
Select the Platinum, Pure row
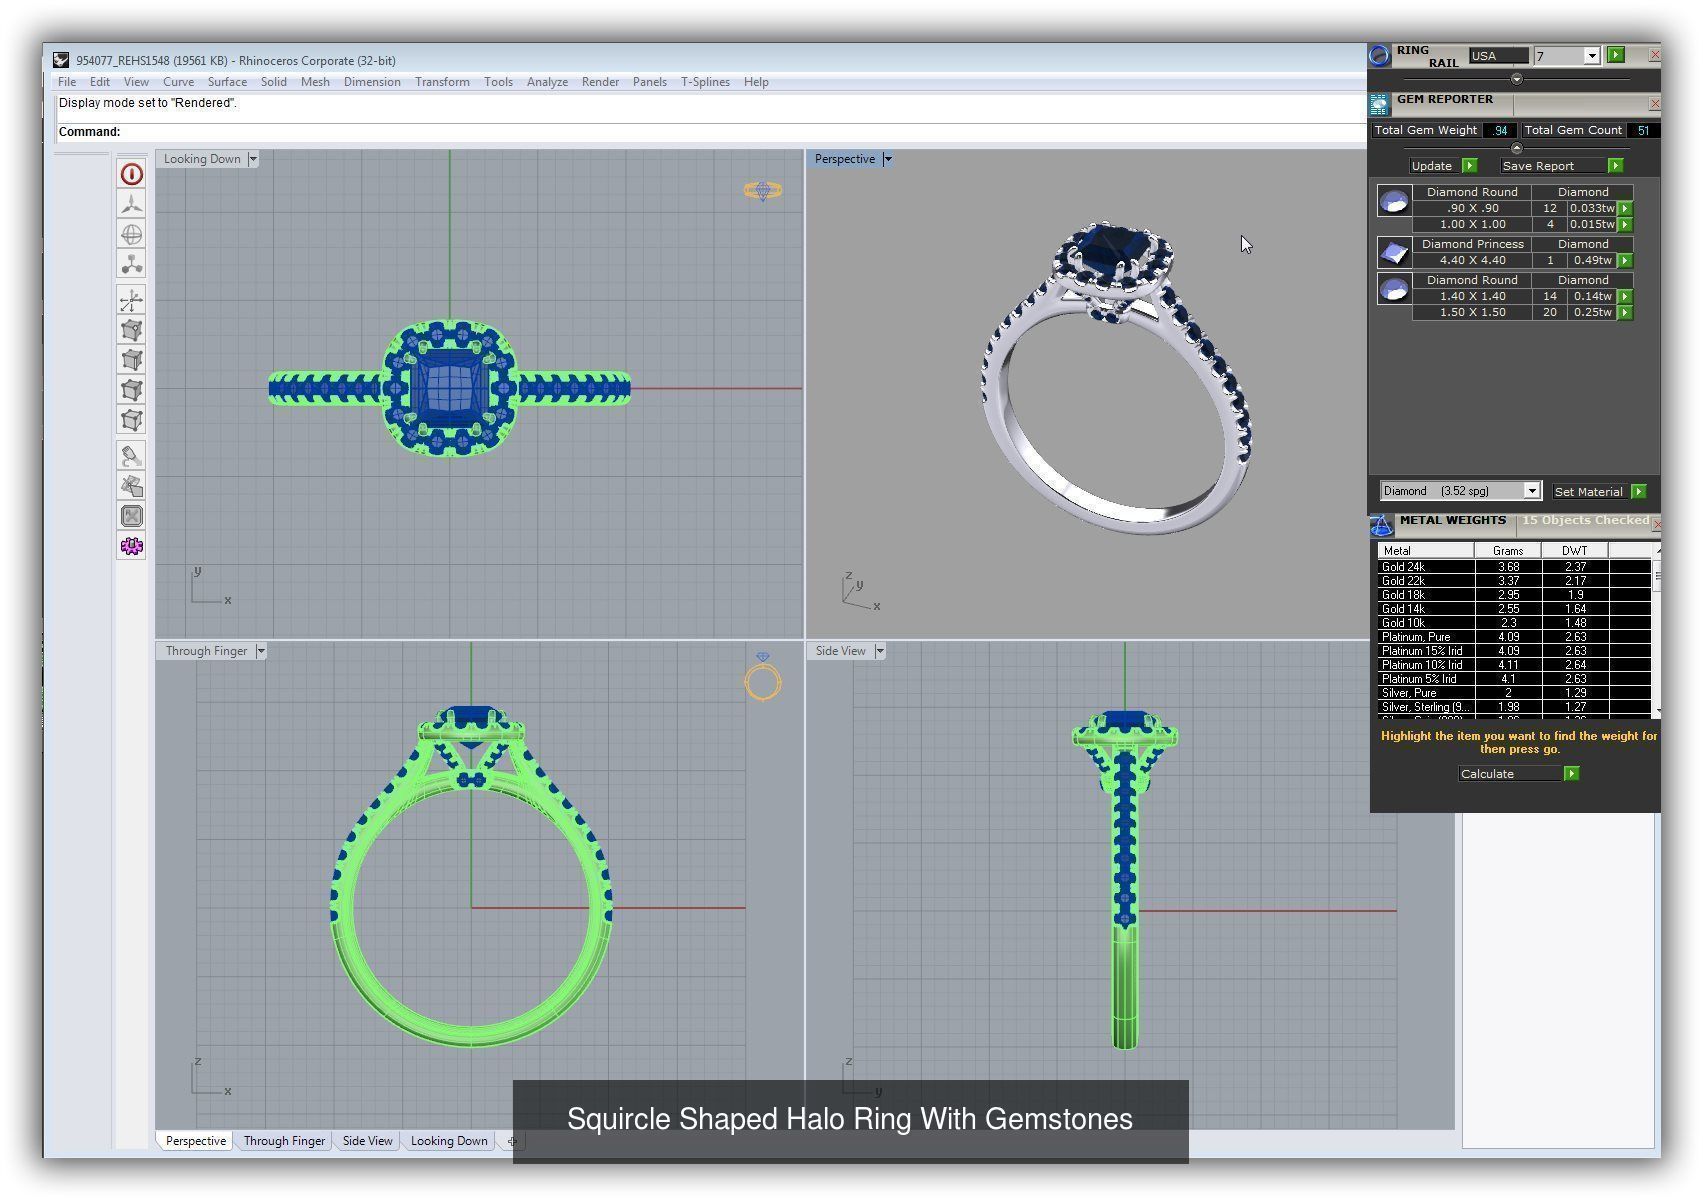(1514, 637)
